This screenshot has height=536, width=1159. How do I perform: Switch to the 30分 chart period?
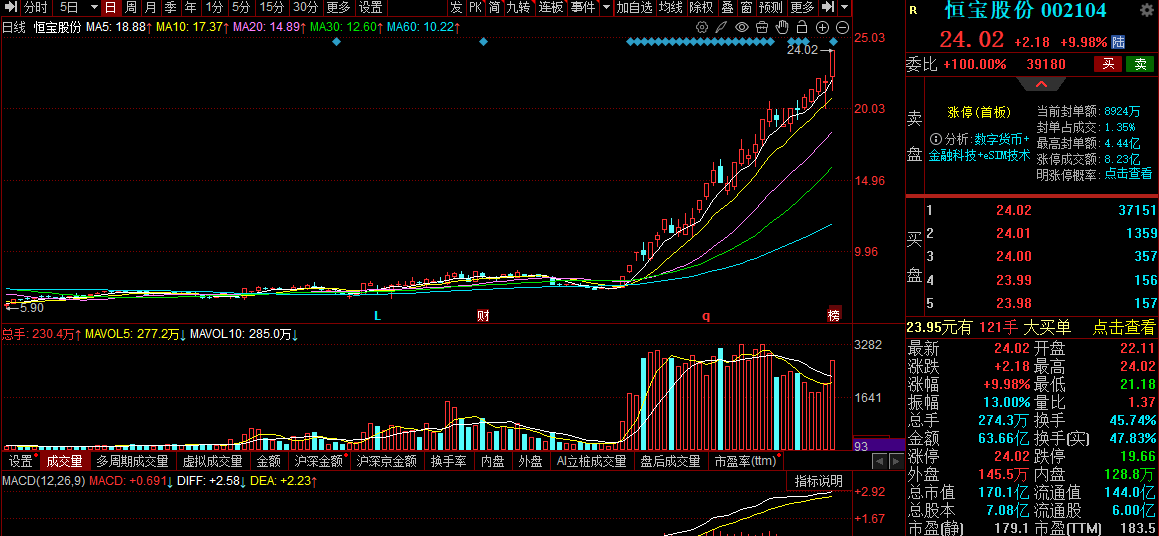(305, 8)
